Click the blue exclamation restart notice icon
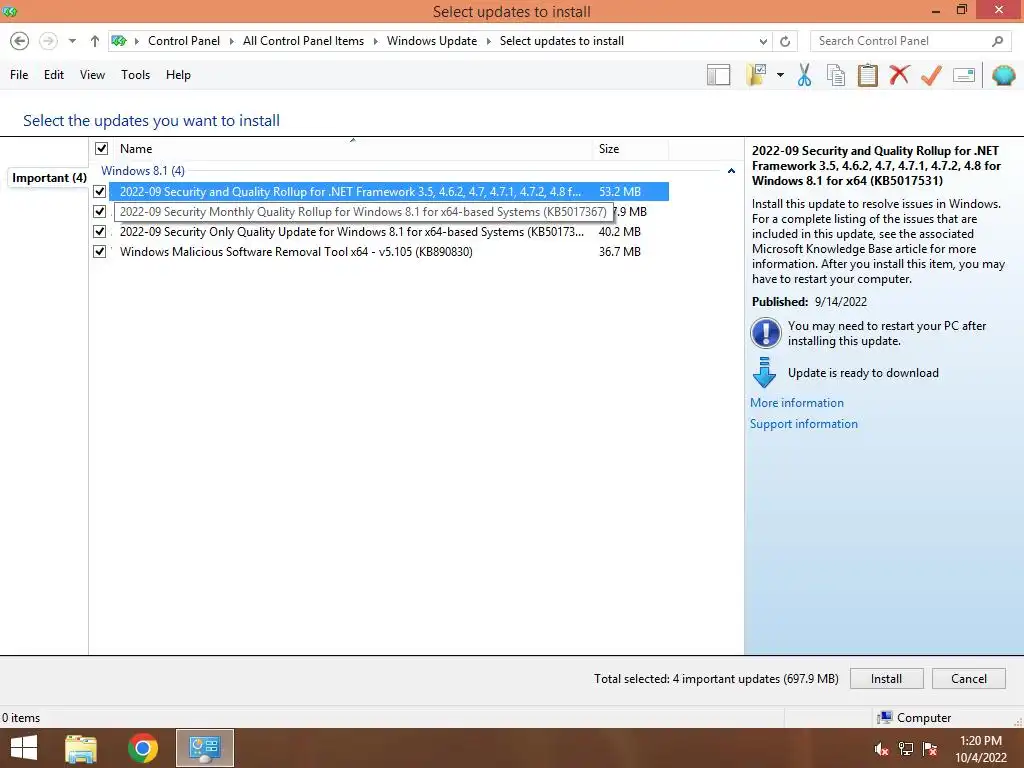 pyautogui.click(x=765, y=333)
